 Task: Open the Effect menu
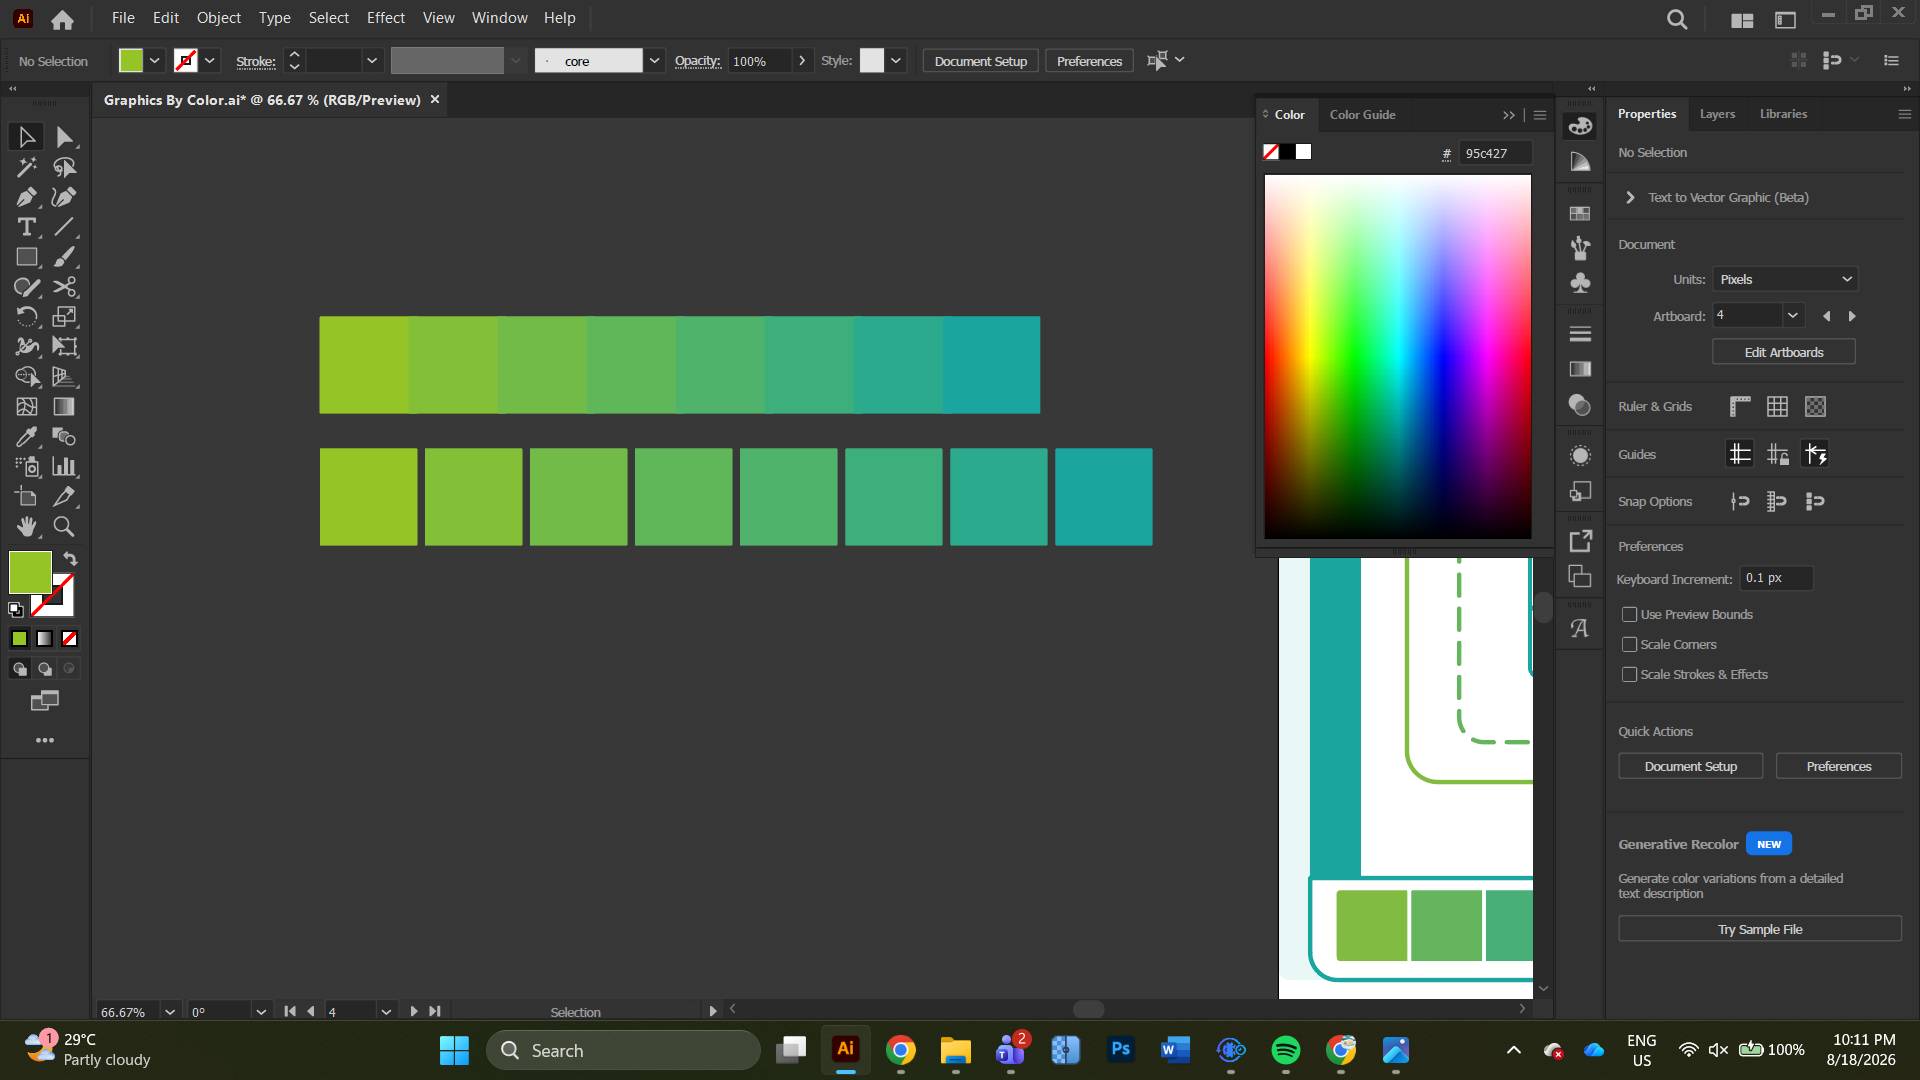385,18
